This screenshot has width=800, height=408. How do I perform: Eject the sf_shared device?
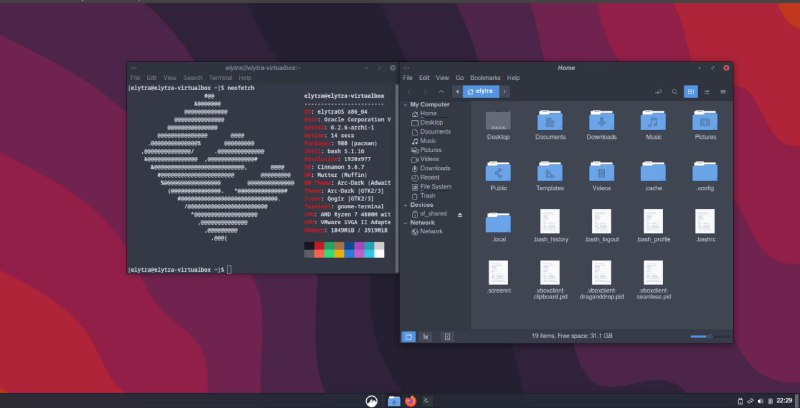(460, 215)
